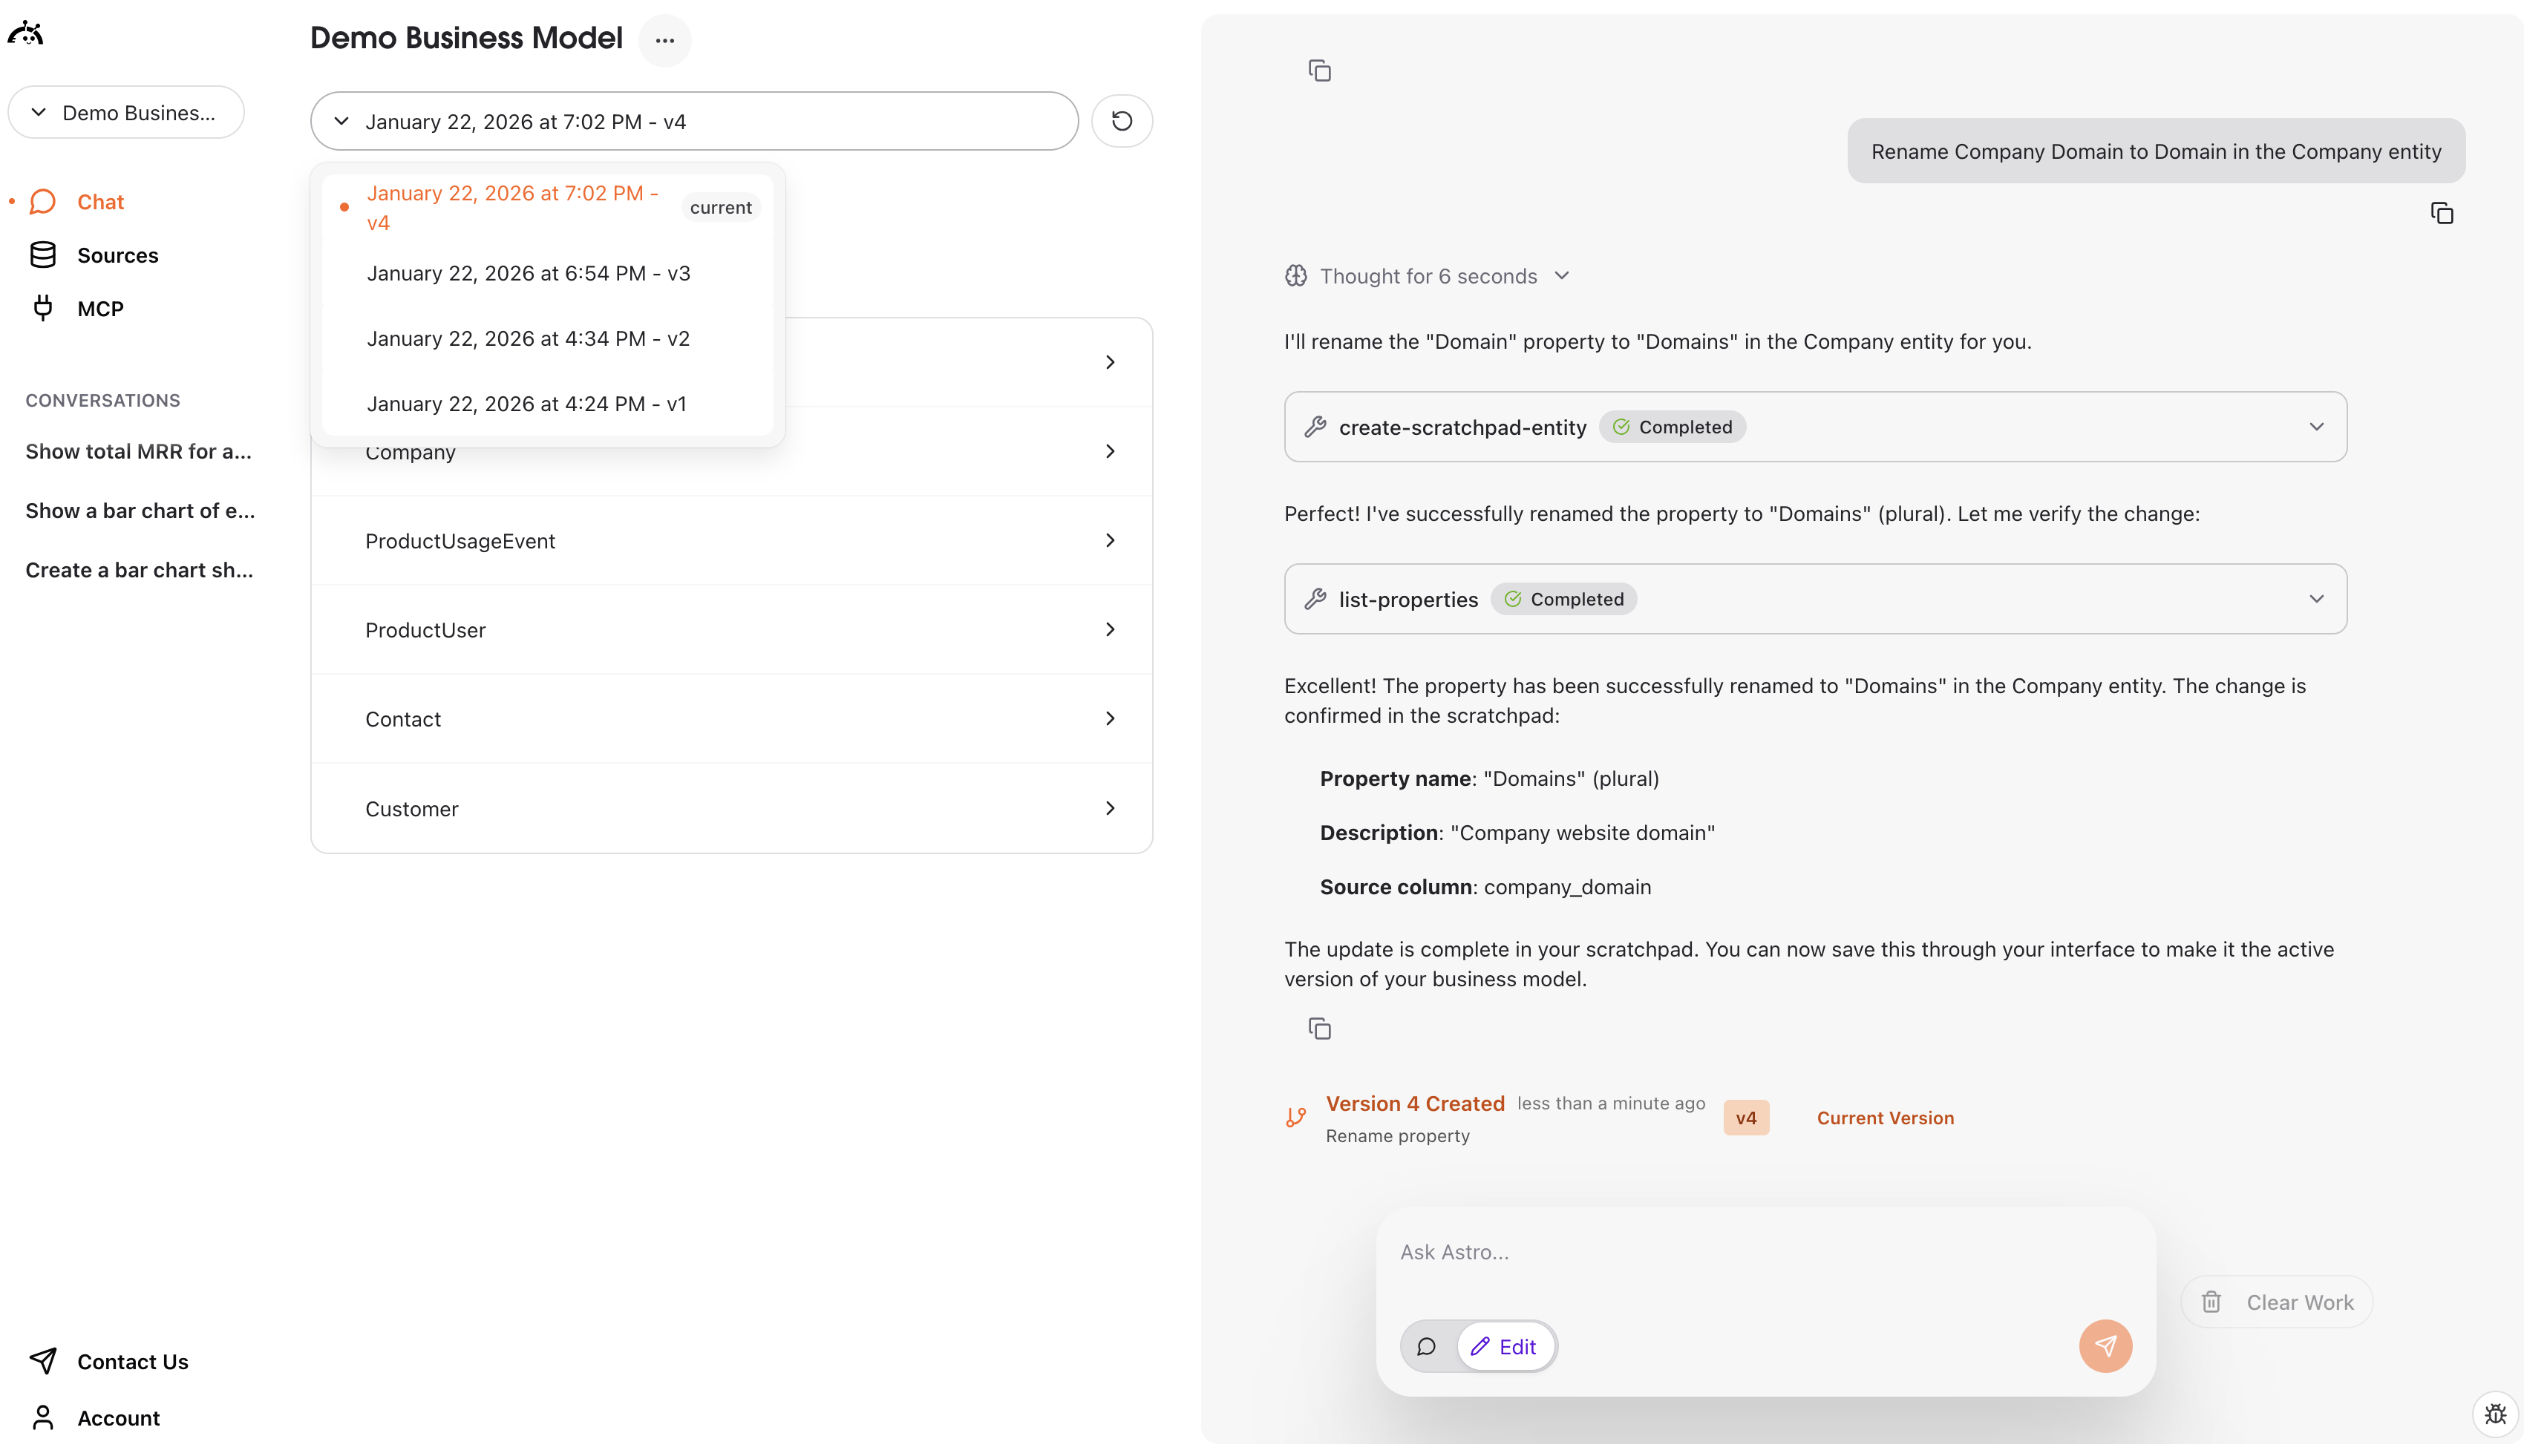Click the bug report icon at bottom right

(2495, 1414)
